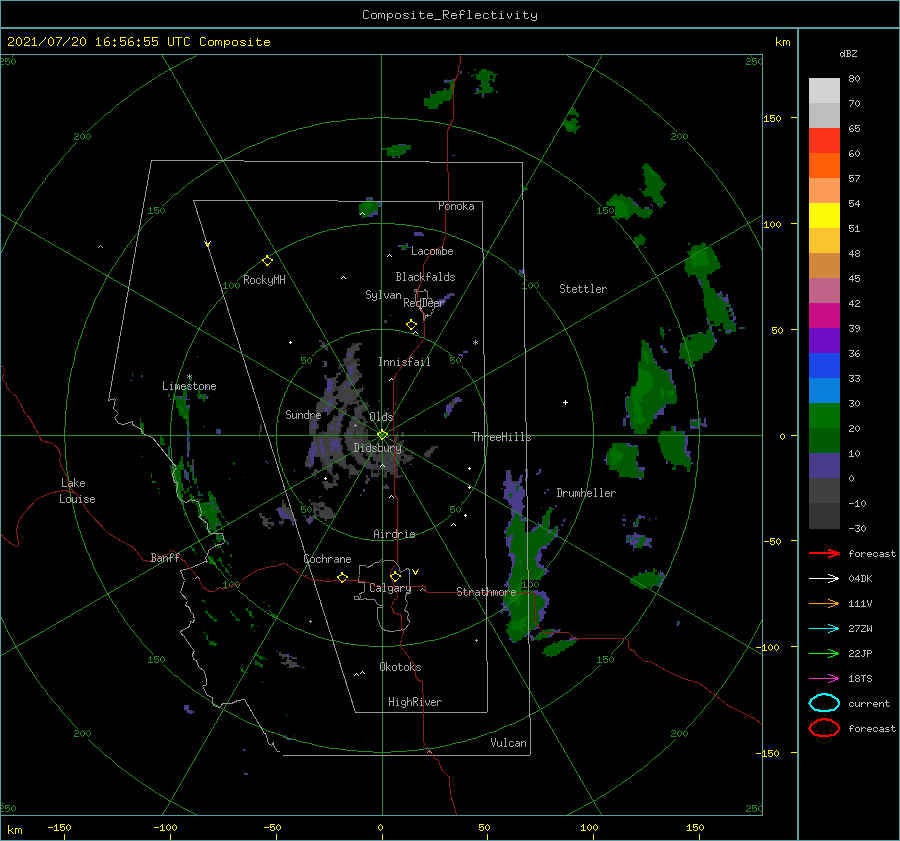900x841 pixels.
Task: Click the cyan 27ZW arrow icon
Action: tap(824, 629)
